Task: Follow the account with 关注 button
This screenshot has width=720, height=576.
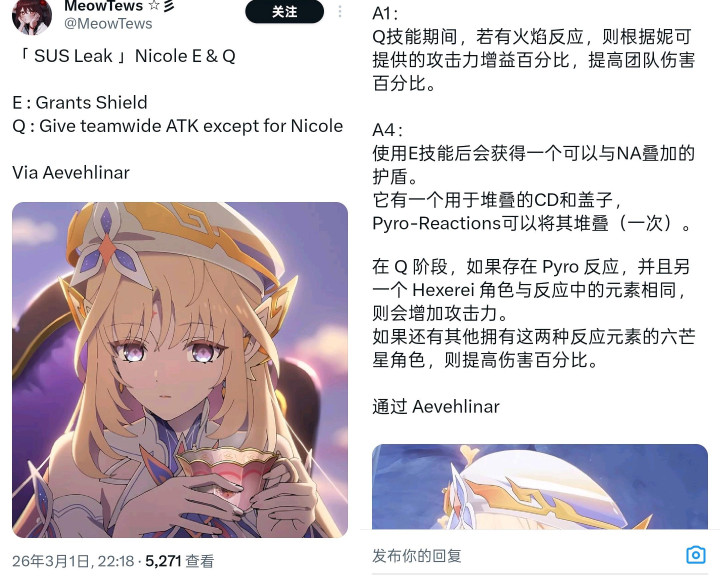Action: 285,11
